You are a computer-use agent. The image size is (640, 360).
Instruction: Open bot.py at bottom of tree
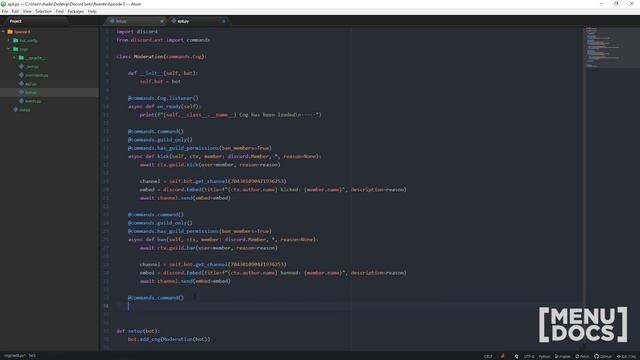point(25,109)
